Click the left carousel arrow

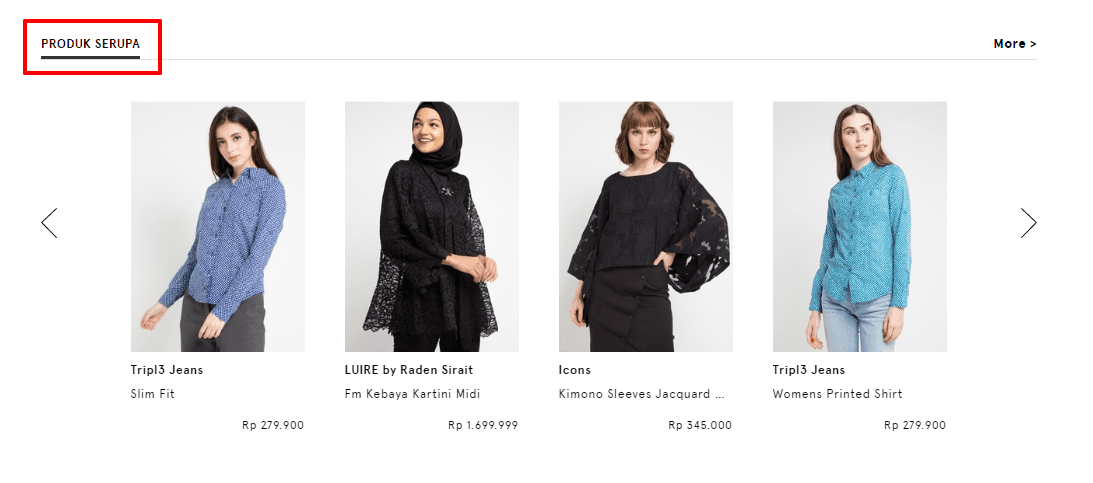[49, 223]
